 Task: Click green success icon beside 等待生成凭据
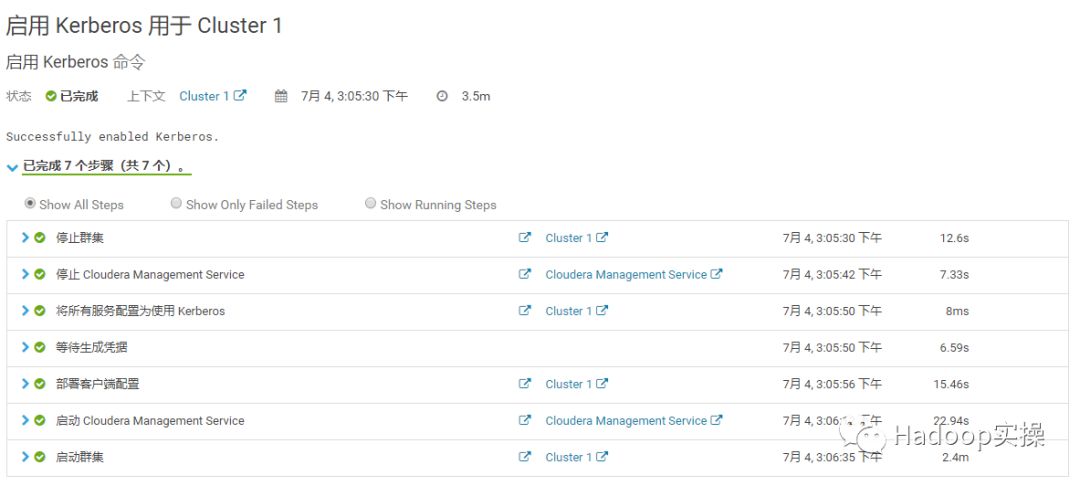40,348
